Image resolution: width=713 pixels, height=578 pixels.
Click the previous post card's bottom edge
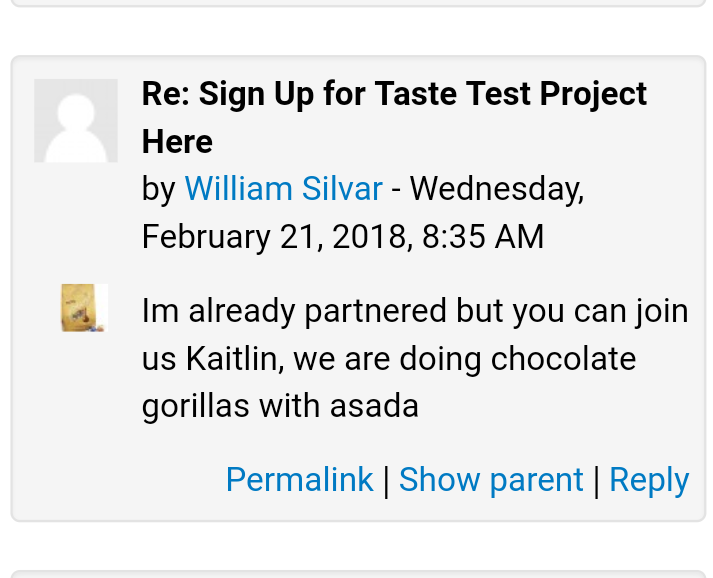[358, 4]
